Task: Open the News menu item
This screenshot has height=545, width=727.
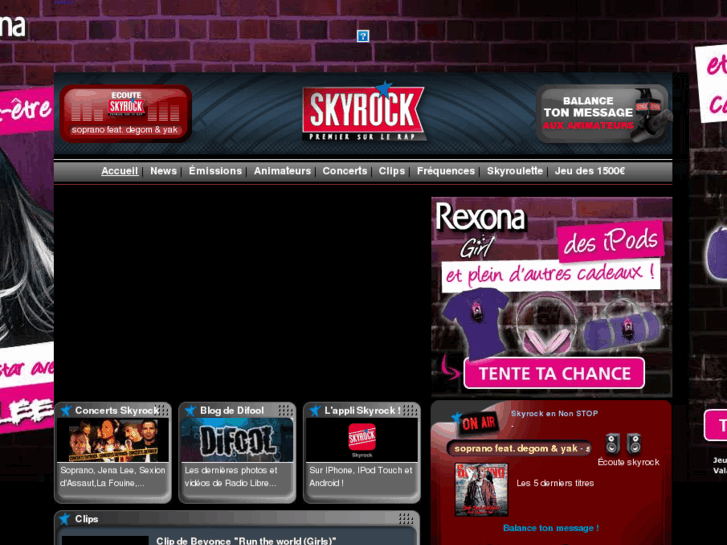Action: [163, 171]
